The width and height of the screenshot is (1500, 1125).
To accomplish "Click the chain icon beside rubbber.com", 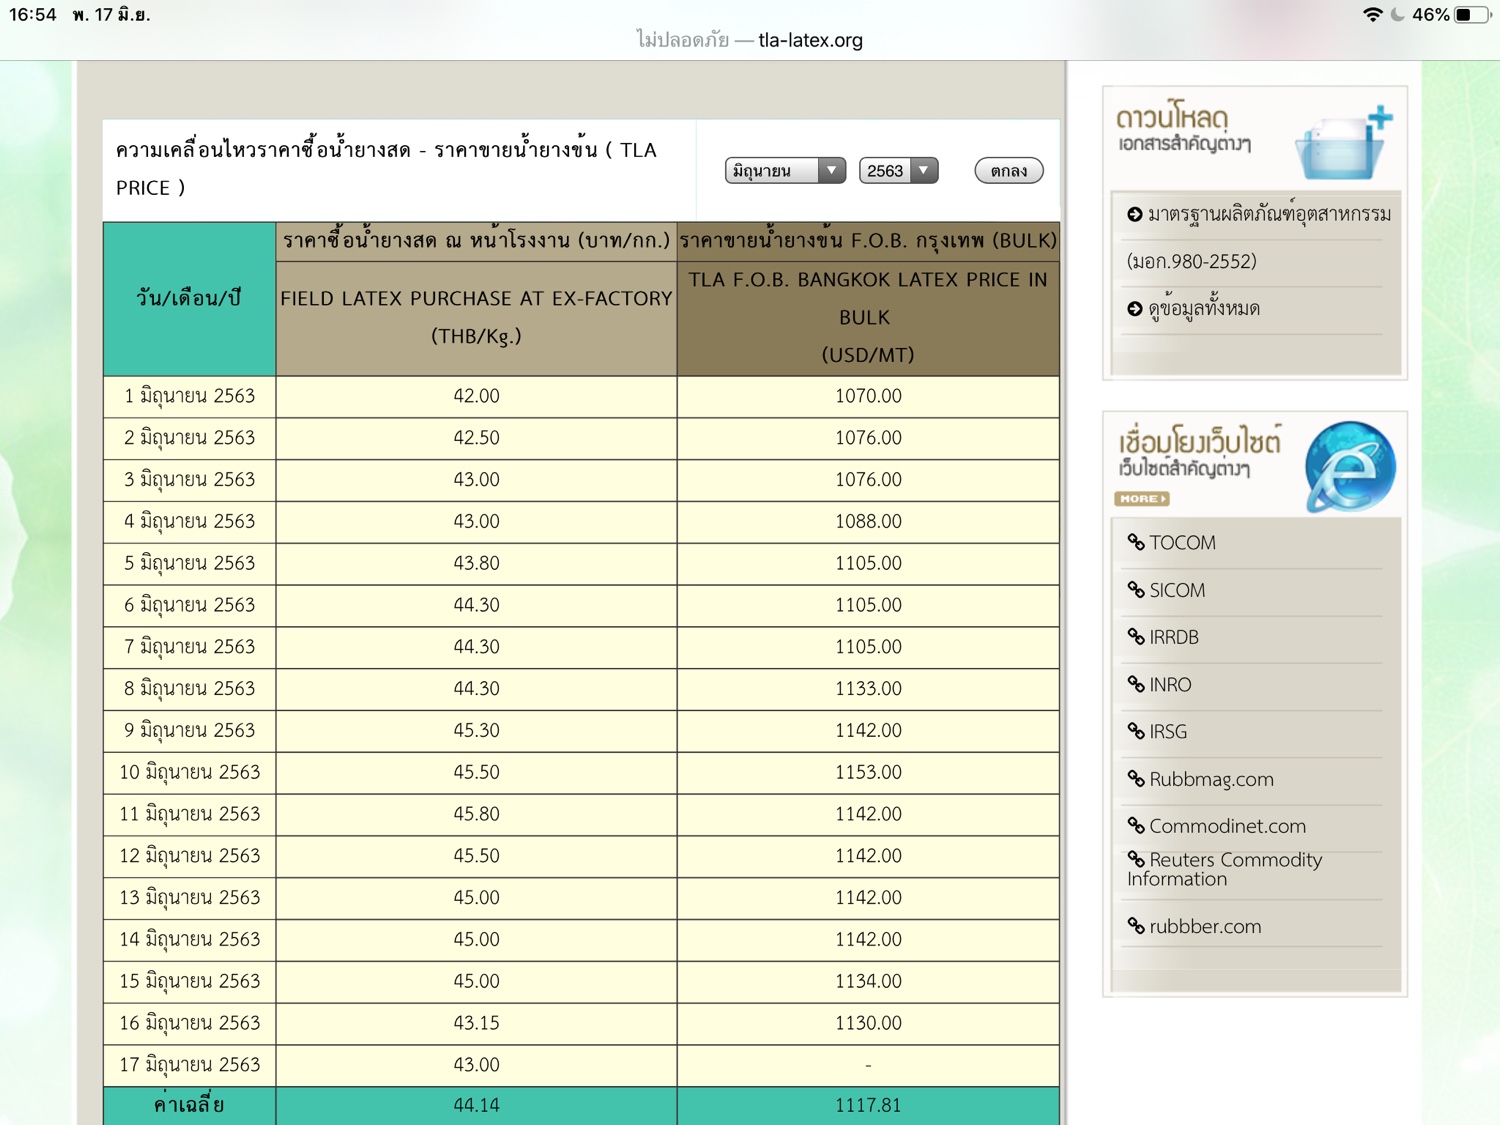I will point(1136,926).
